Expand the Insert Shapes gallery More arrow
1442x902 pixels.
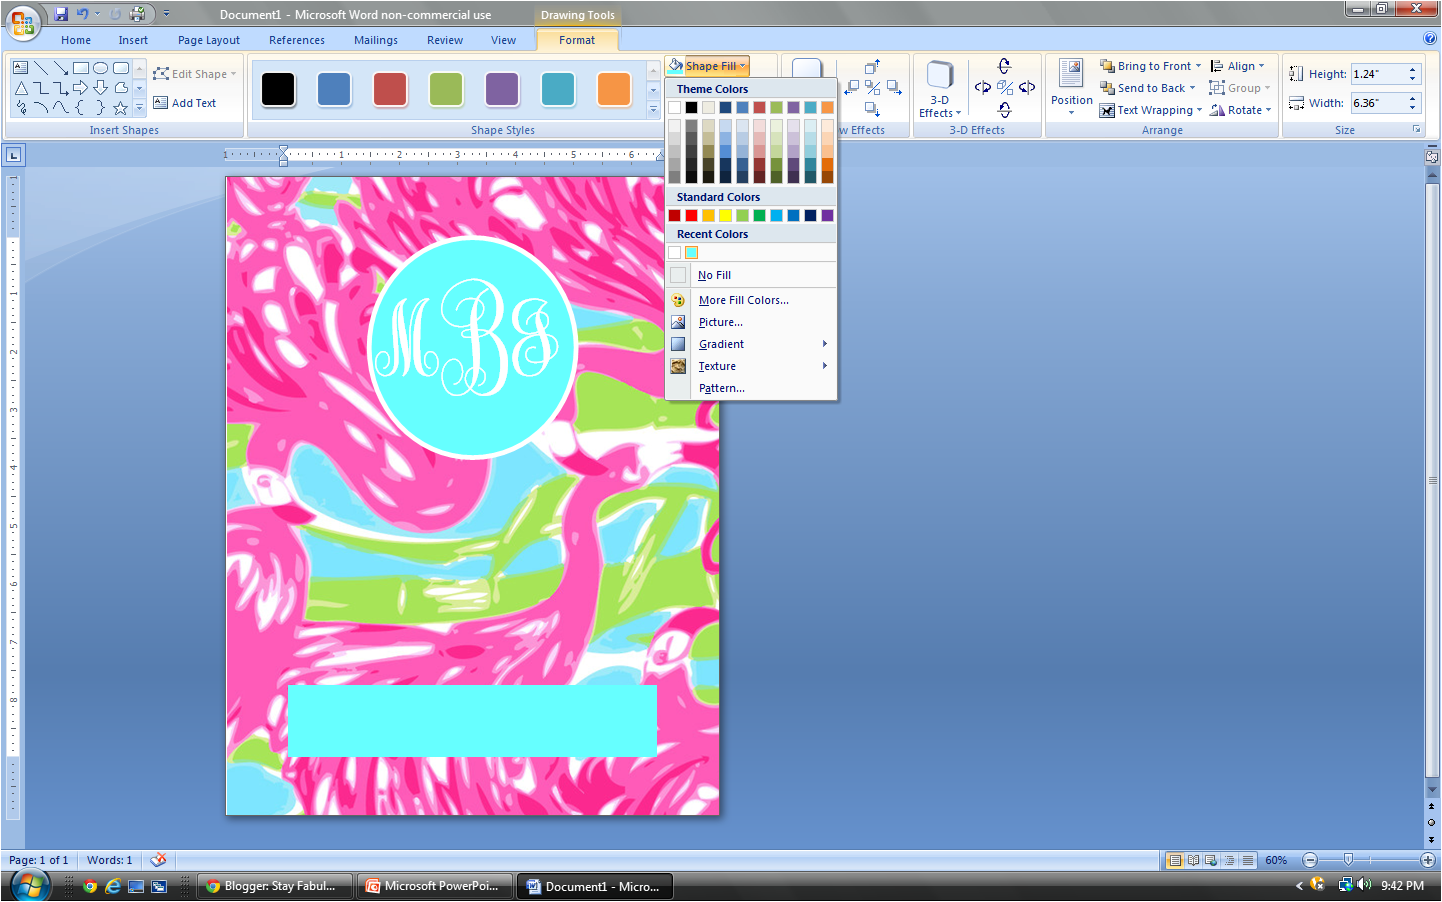coord(139,107)
